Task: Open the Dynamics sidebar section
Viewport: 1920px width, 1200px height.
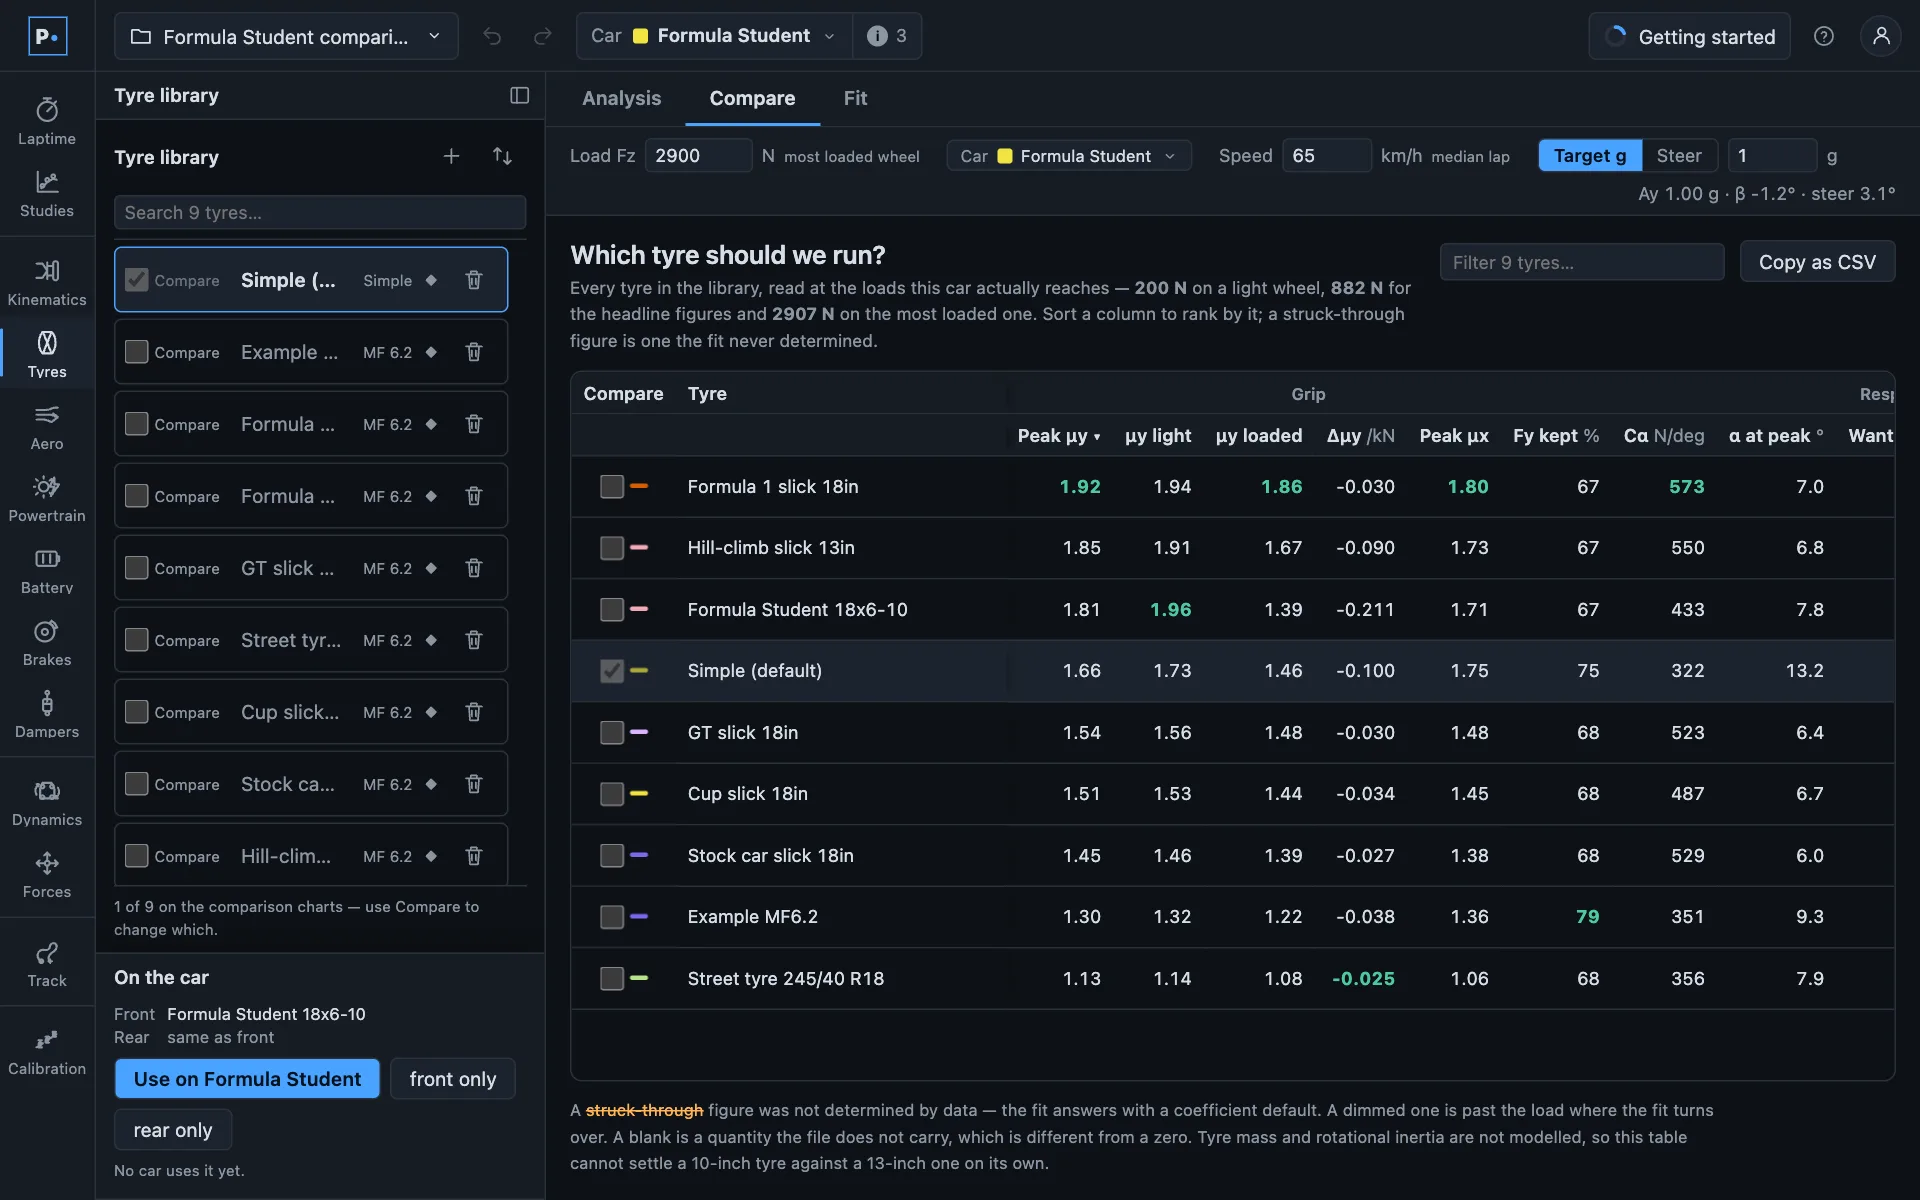Action: [47, 803]
